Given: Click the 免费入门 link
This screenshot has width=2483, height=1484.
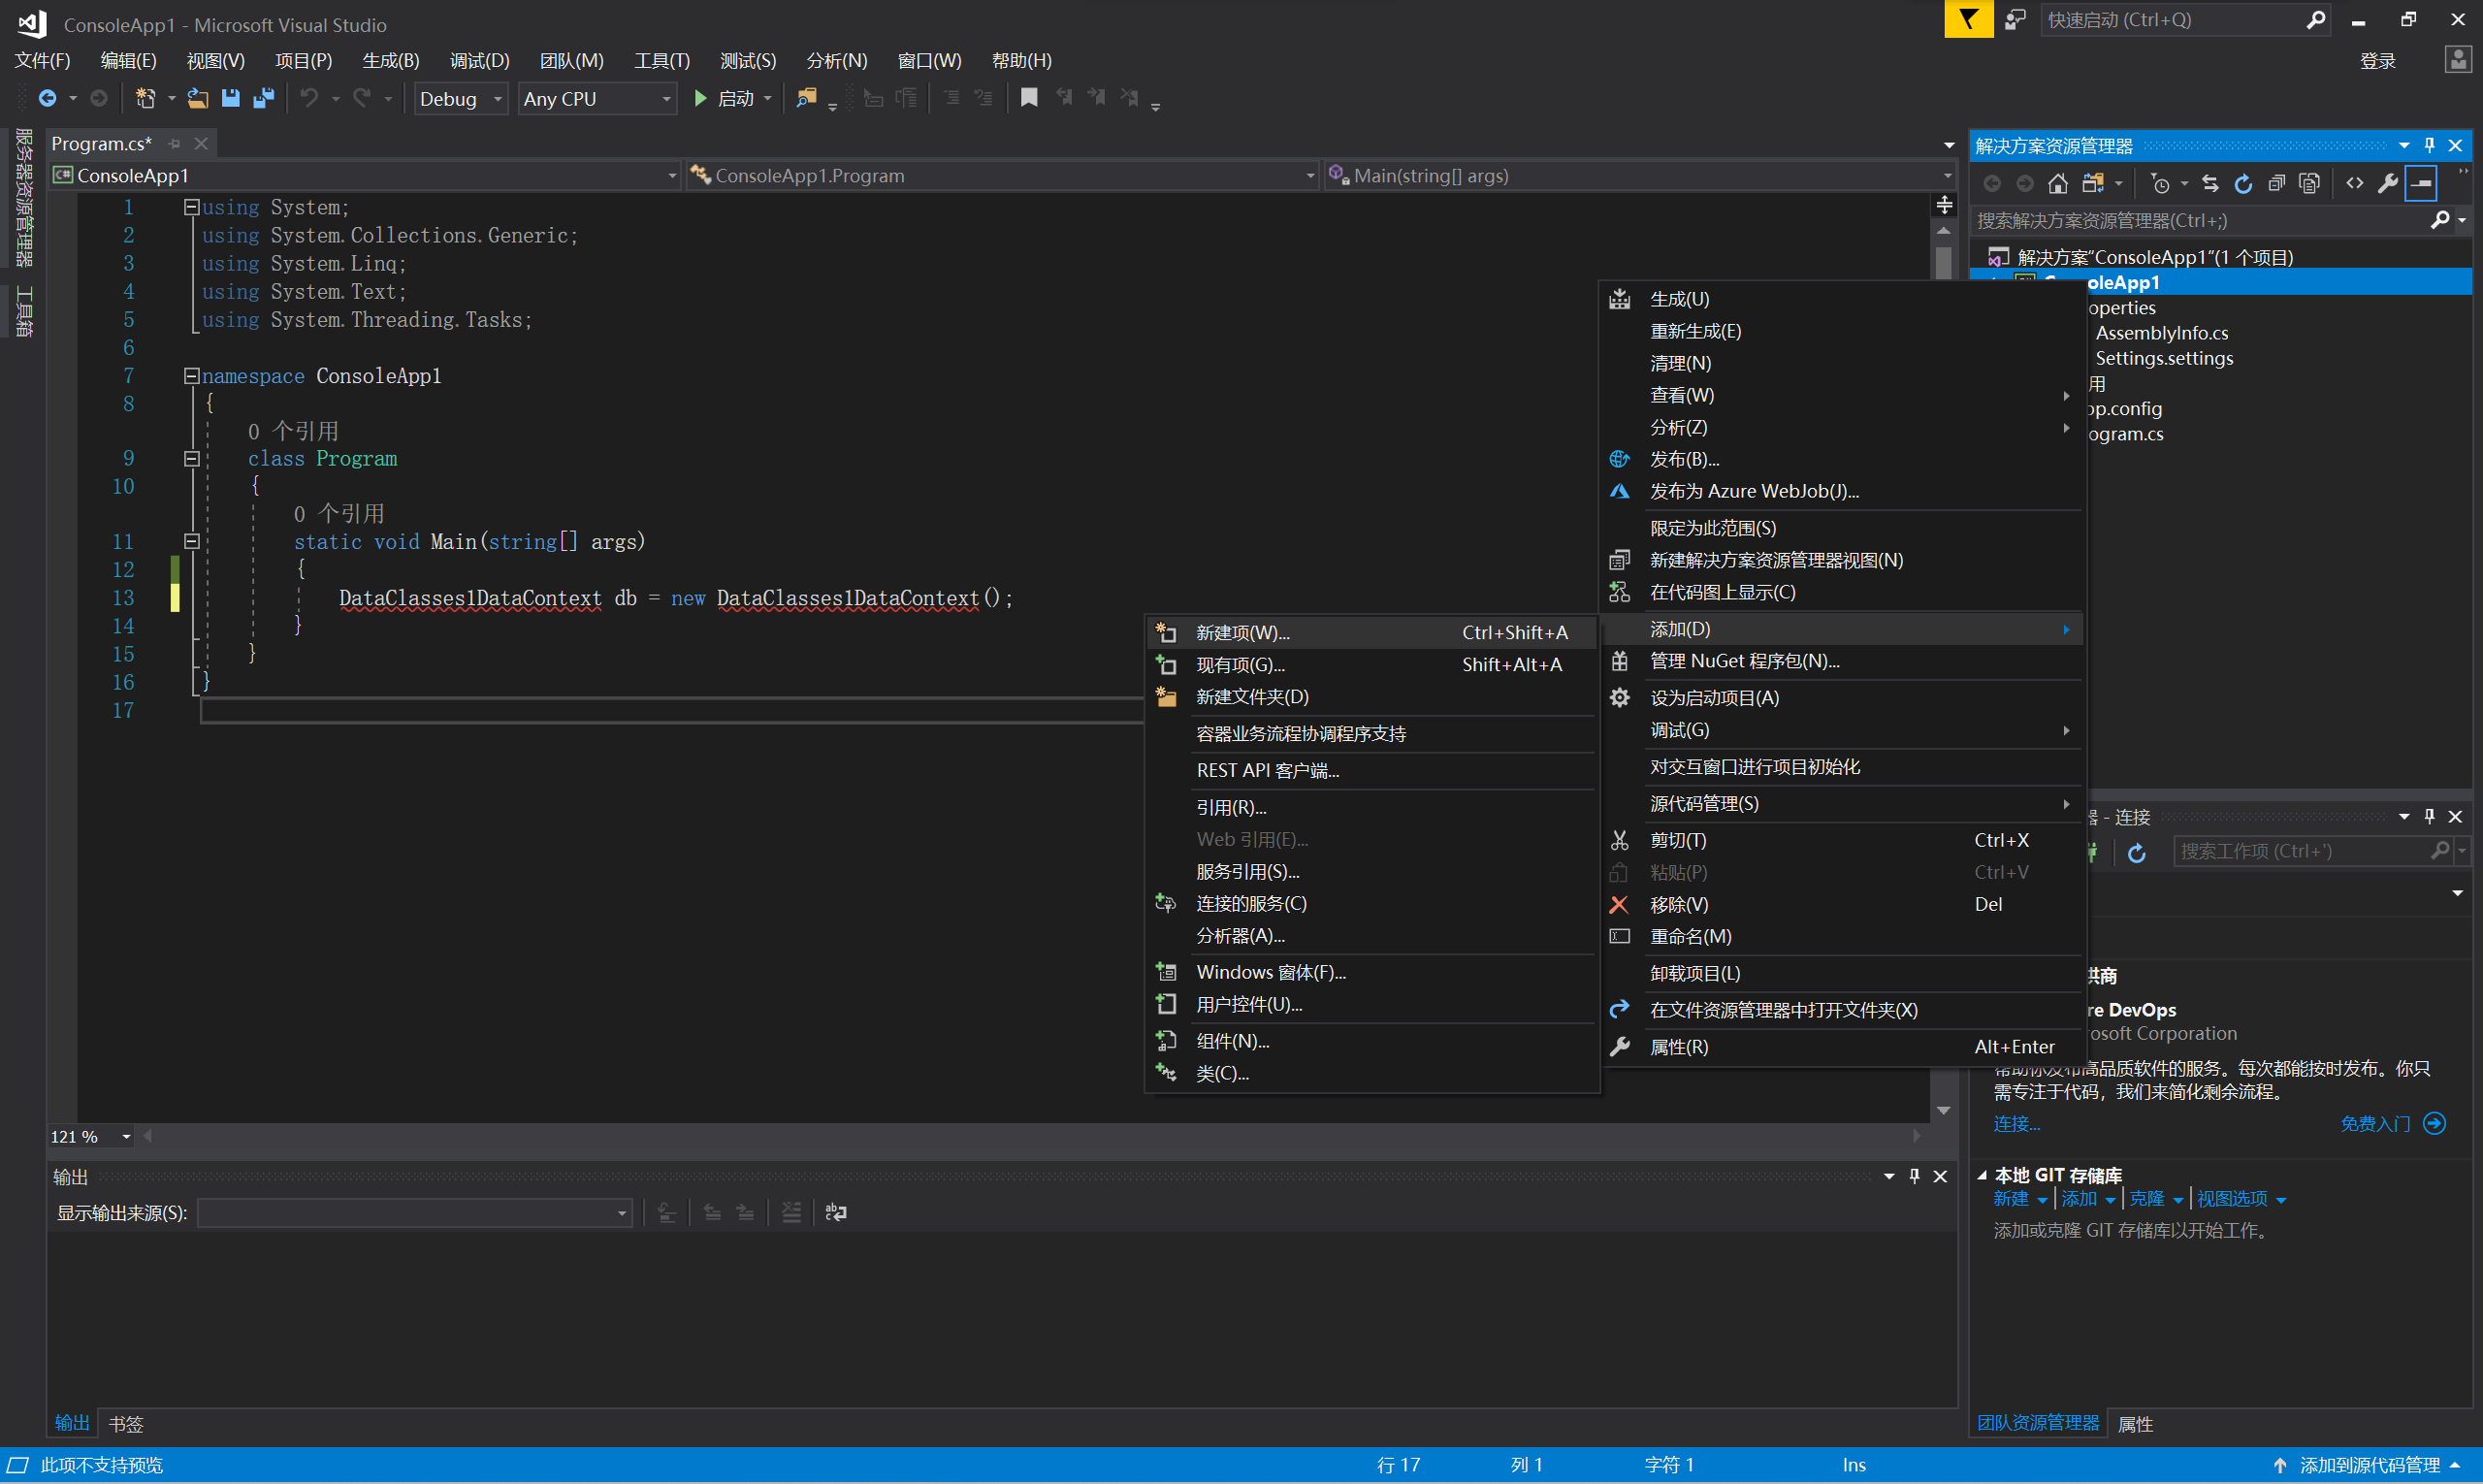Looking at the screenshot, I should coord(2375,1123).
